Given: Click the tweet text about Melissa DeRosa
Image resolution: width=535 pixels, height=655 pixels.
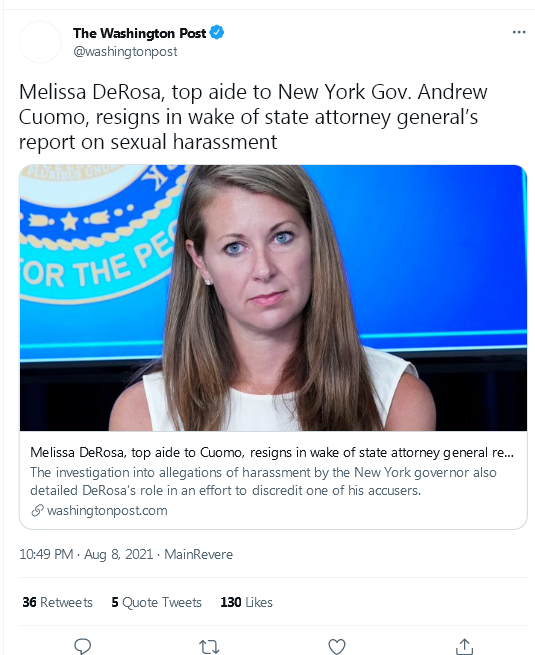Looking at the screenshot, I should coord(253,117).
